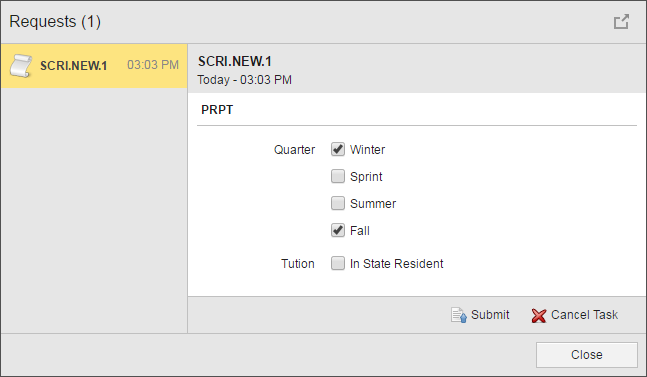This screenshot has width=647, height=377.
Task: Uncheck the Winter quarter checkbox
Action: pos(338,149)
